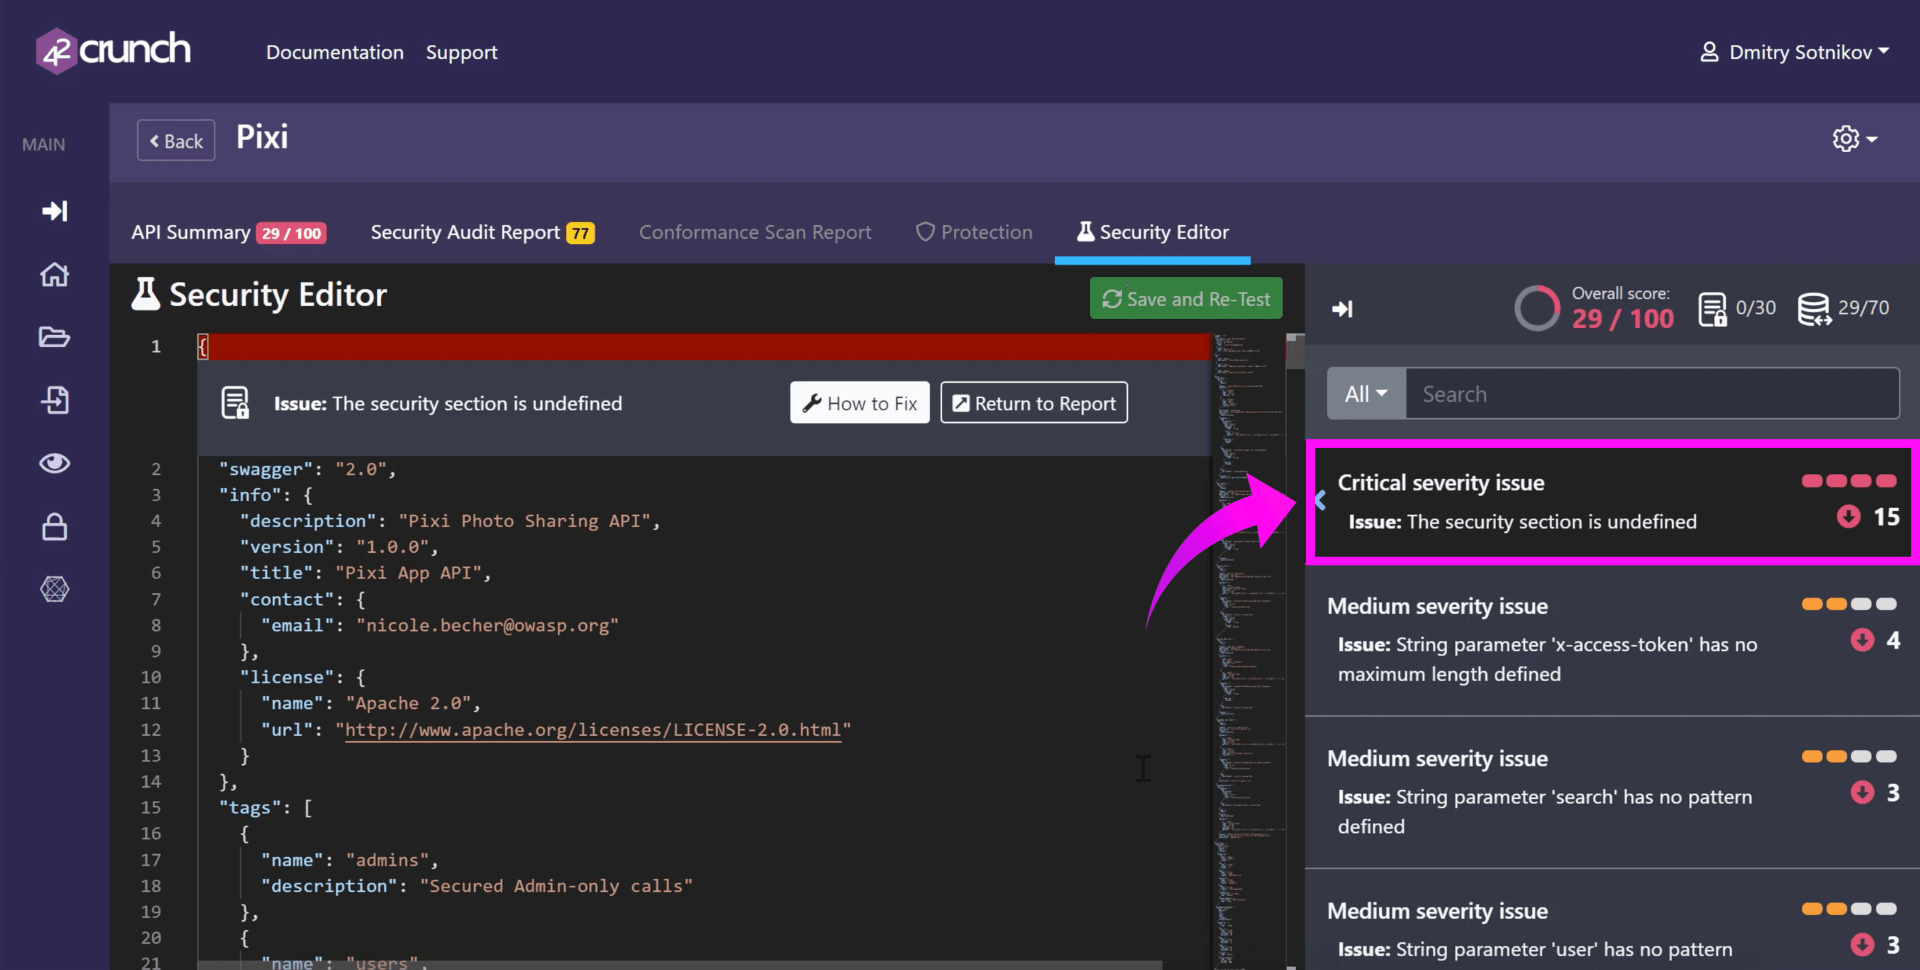
Task: Select x-access-token maximum length issue
Action: 1612,640
